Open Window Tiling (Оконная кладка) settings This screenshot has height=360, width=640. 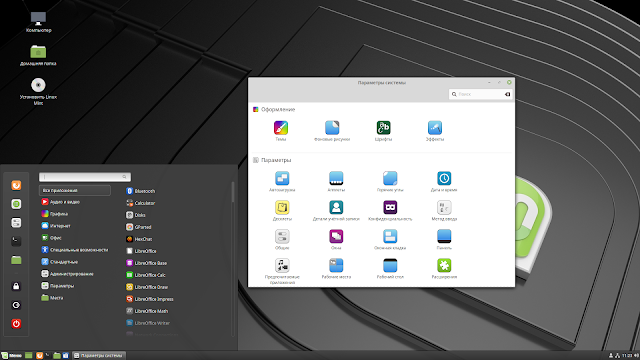pyautogui.click(x=390, y=239)
